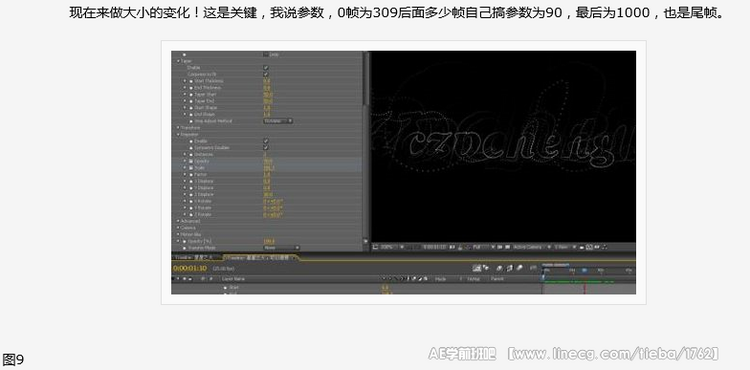Toggle the Symmetric Doubler checkbox
Image resolution: width=750 pixels, height=370 pixels.
click(266, 147)
